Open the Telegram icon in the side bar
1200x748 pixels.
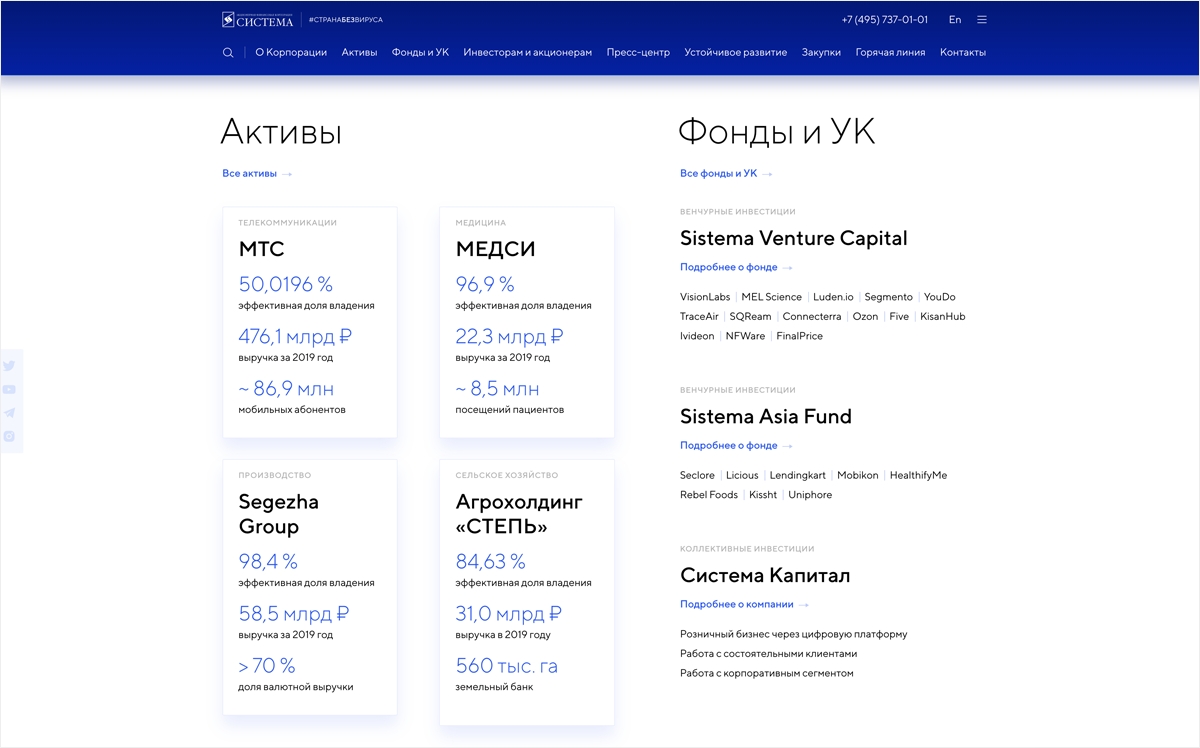[9, 412]
